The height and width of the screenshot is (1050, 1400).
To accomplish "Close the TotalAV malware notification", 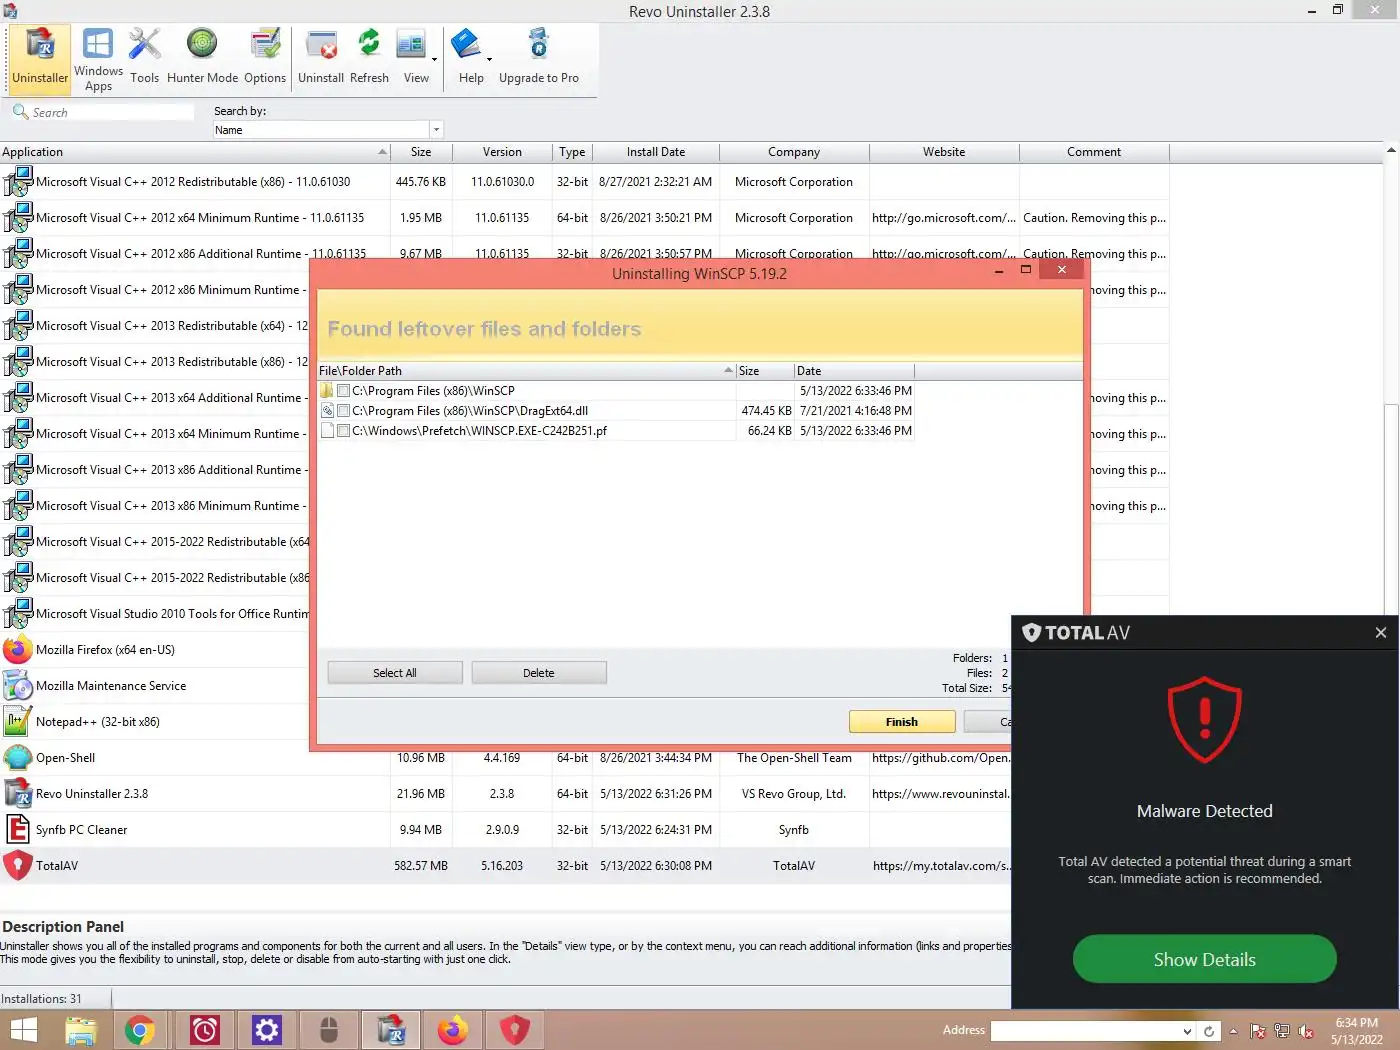I will pos(1380,633).
